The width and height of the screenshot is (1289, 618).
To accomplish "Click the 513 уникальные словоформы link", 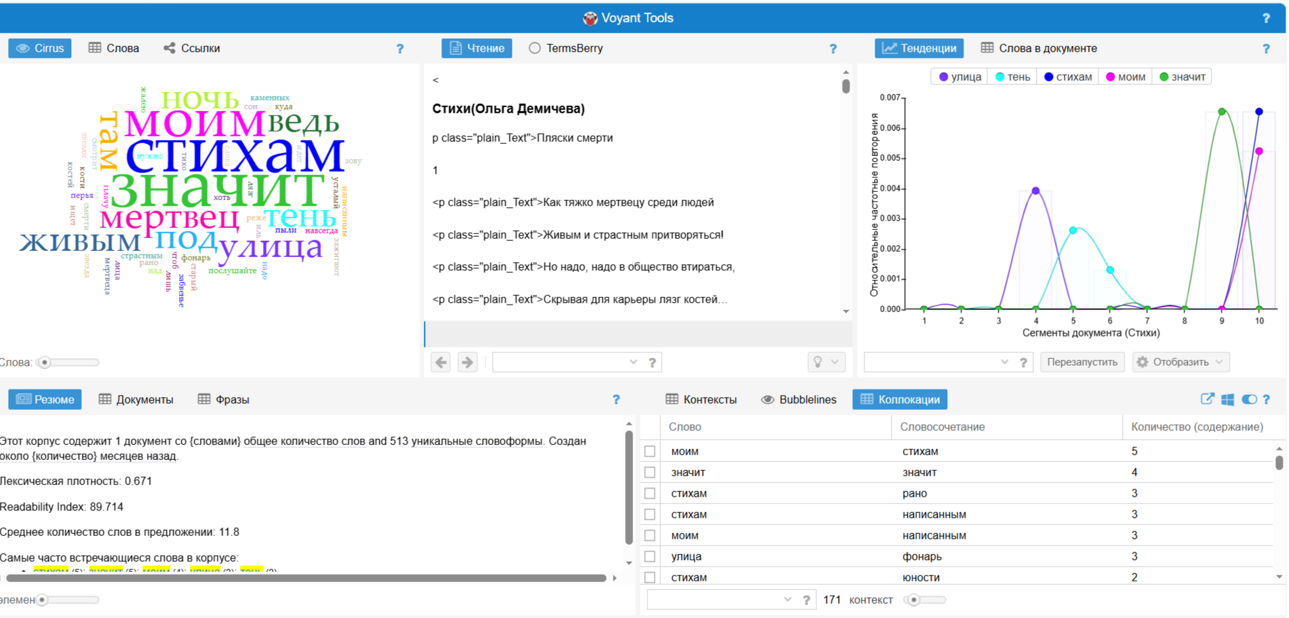I will click(x=471, y=440).
